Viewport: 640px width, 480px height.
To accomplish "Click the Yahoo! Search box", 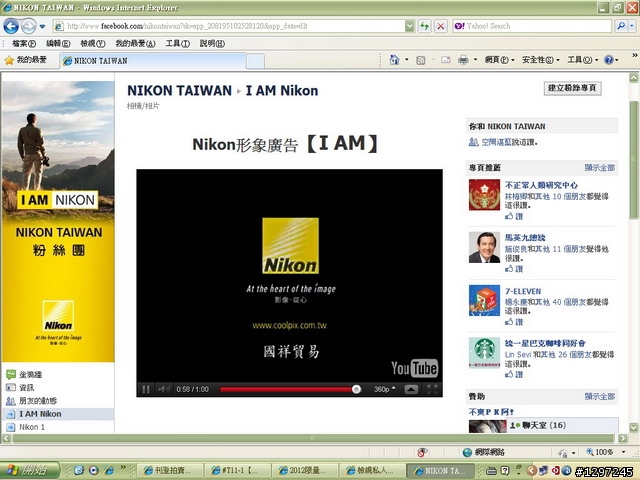I will coord(532,26).
